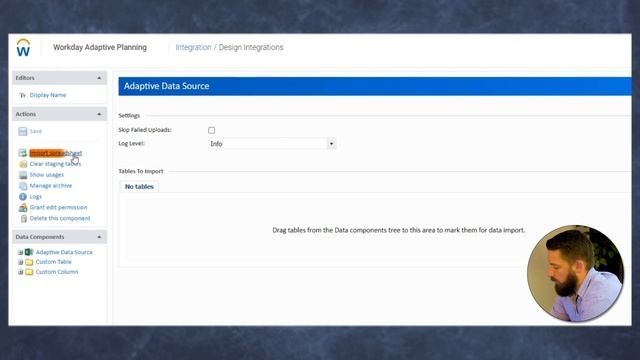Click the Adaptive Data Source spreadsheet icon
The width and height of the screenshot is (640, 360).
[x=29, y=252]
